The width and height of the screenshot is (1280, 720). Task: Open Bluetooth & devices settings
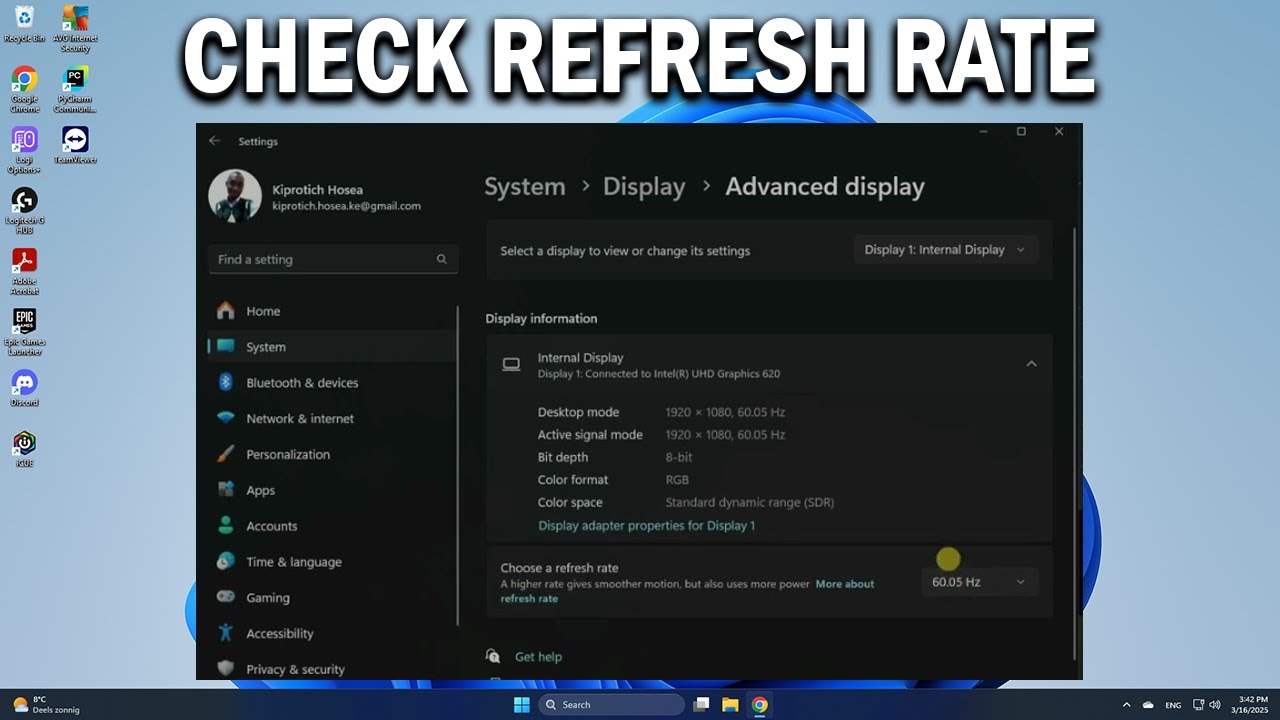(332, 383)
